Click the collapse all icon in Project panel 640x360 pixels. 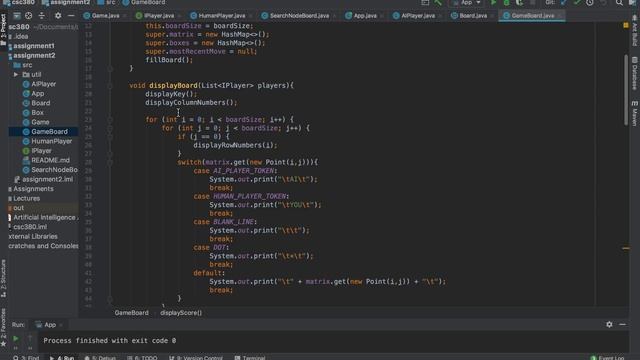42,16
